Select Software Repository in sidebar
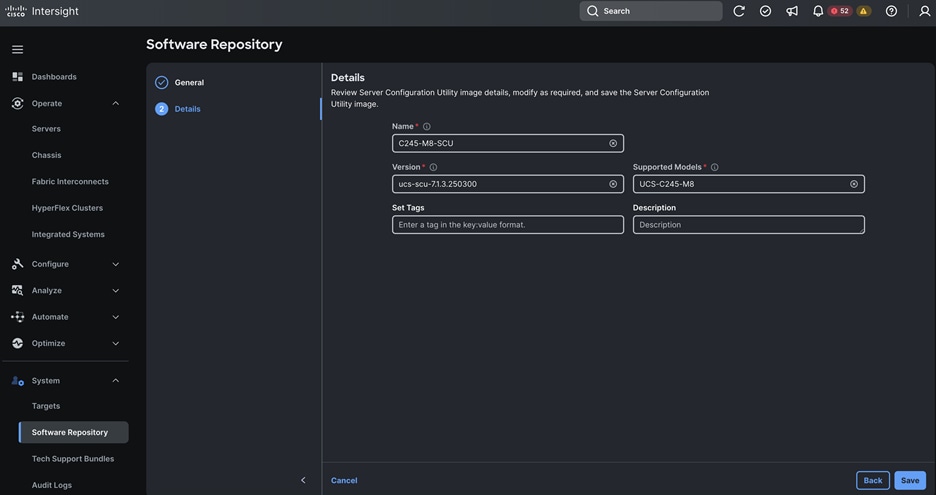The width and height of the screenshot is (936, 495). [x=73, y=432]
